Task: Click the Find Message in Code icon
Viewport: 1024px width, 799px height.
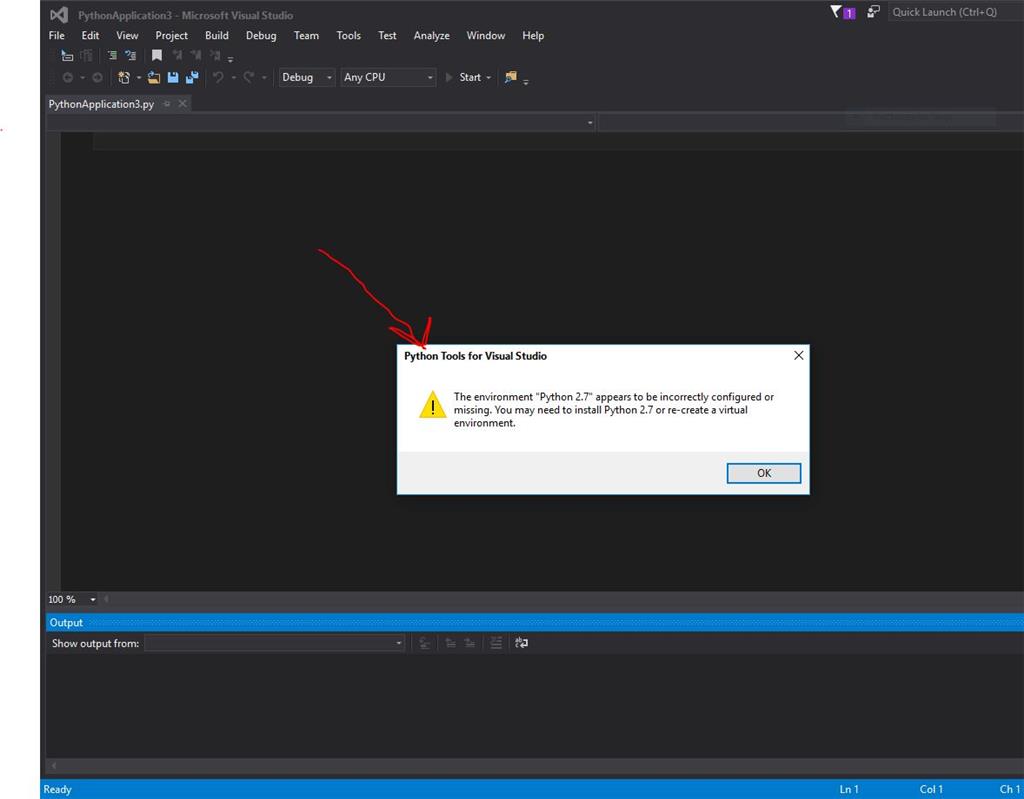Action: (424, 643)
